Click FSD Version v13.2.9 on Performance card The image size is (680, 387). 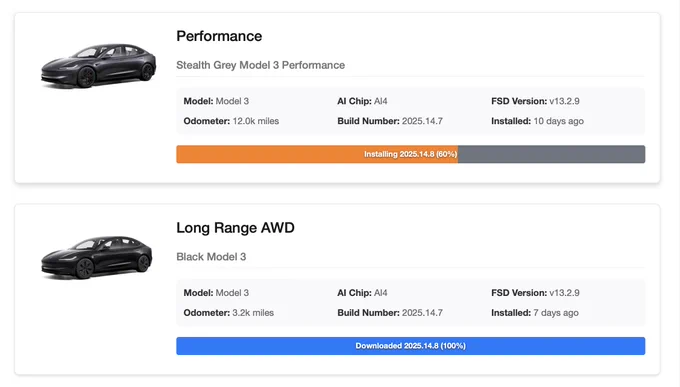pyautogui.click(x=535, y=101)
